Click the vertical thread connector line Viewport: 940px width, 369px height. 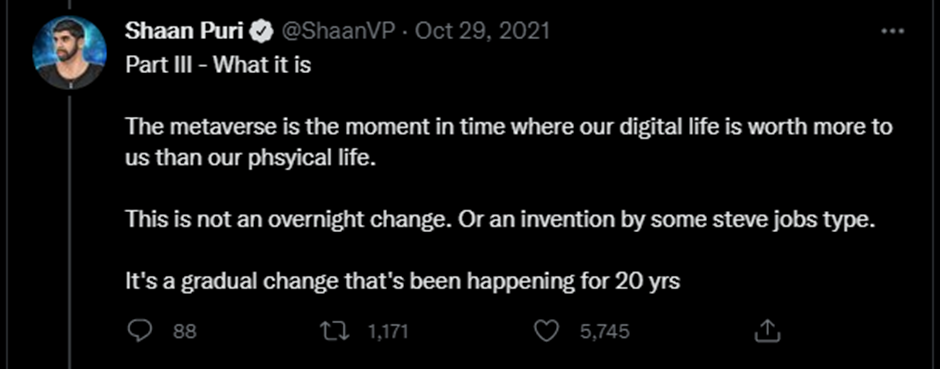[70, 232]
